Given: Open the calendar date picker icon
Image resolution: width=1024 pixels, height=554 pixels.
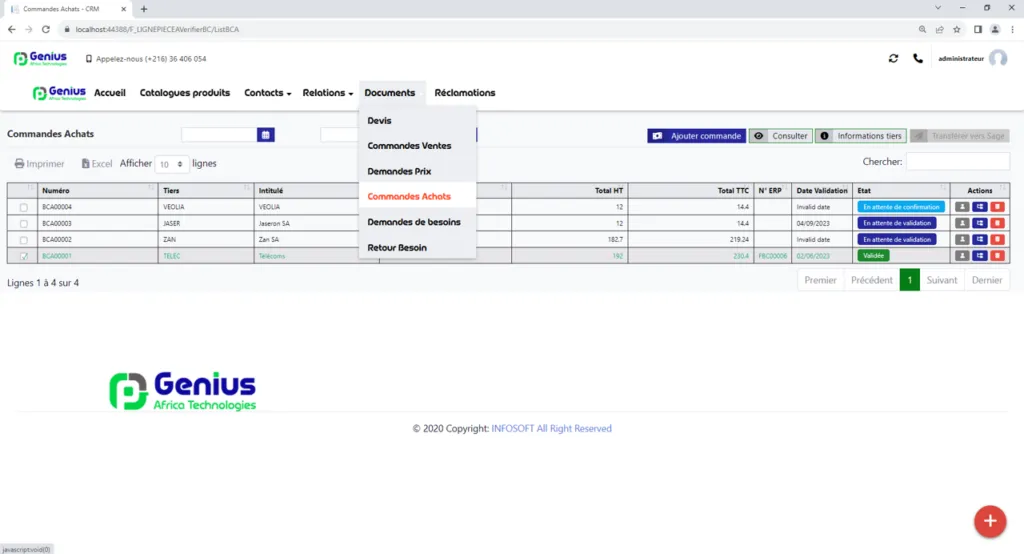Looking at the screenshot, I should tap(266, 135).
